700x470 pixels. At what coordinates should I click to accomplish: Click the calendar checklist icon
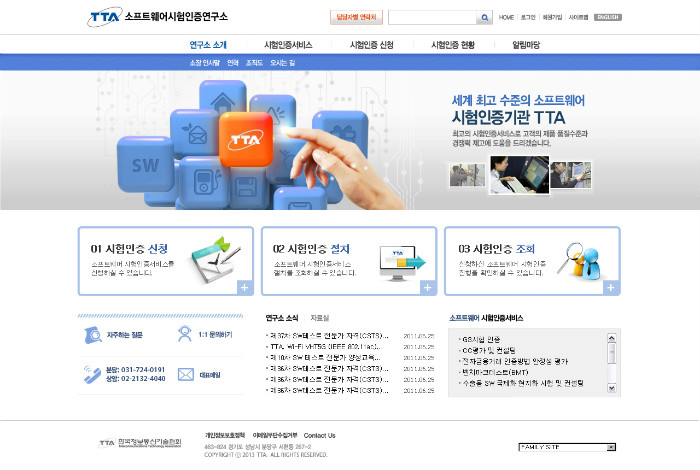point(215,260)
